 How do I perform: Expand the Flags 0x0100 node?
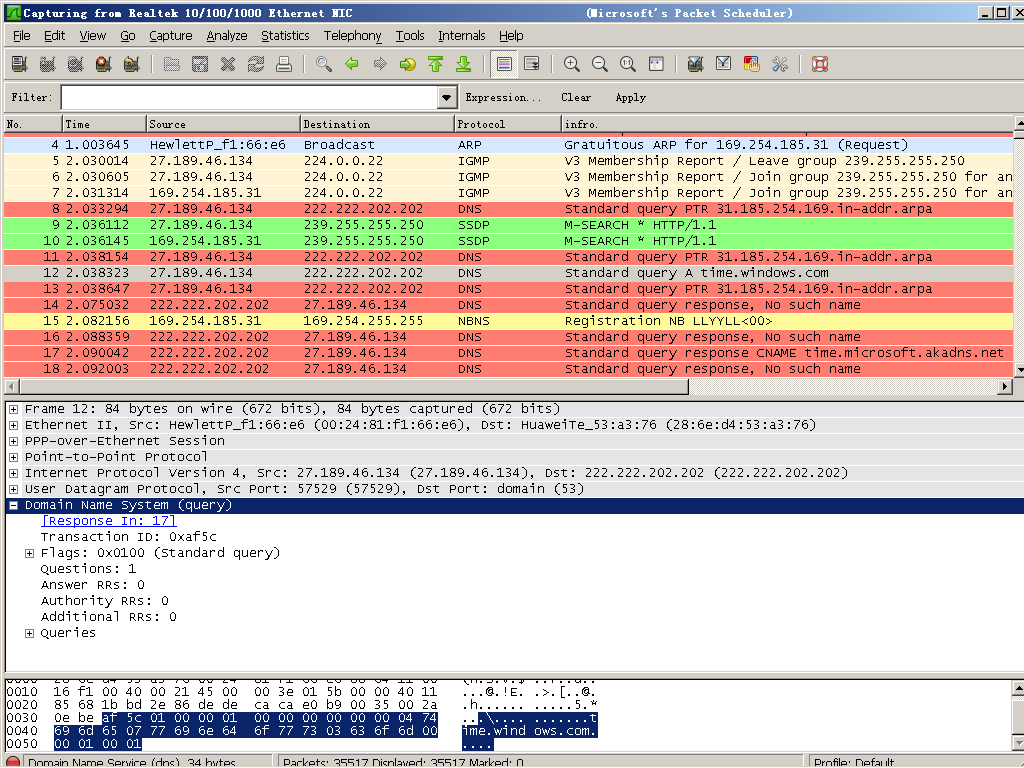(29, 553)
